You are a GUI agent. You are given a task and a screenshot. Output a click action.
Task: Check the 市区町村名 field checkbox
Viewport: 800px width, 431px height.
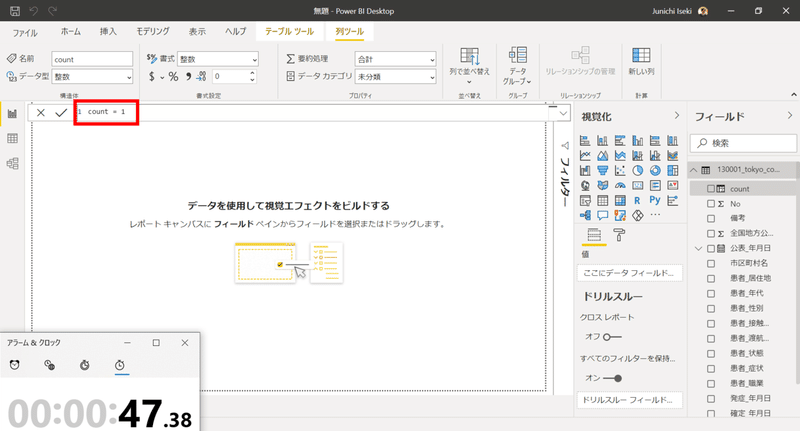[x=711, y=263]
